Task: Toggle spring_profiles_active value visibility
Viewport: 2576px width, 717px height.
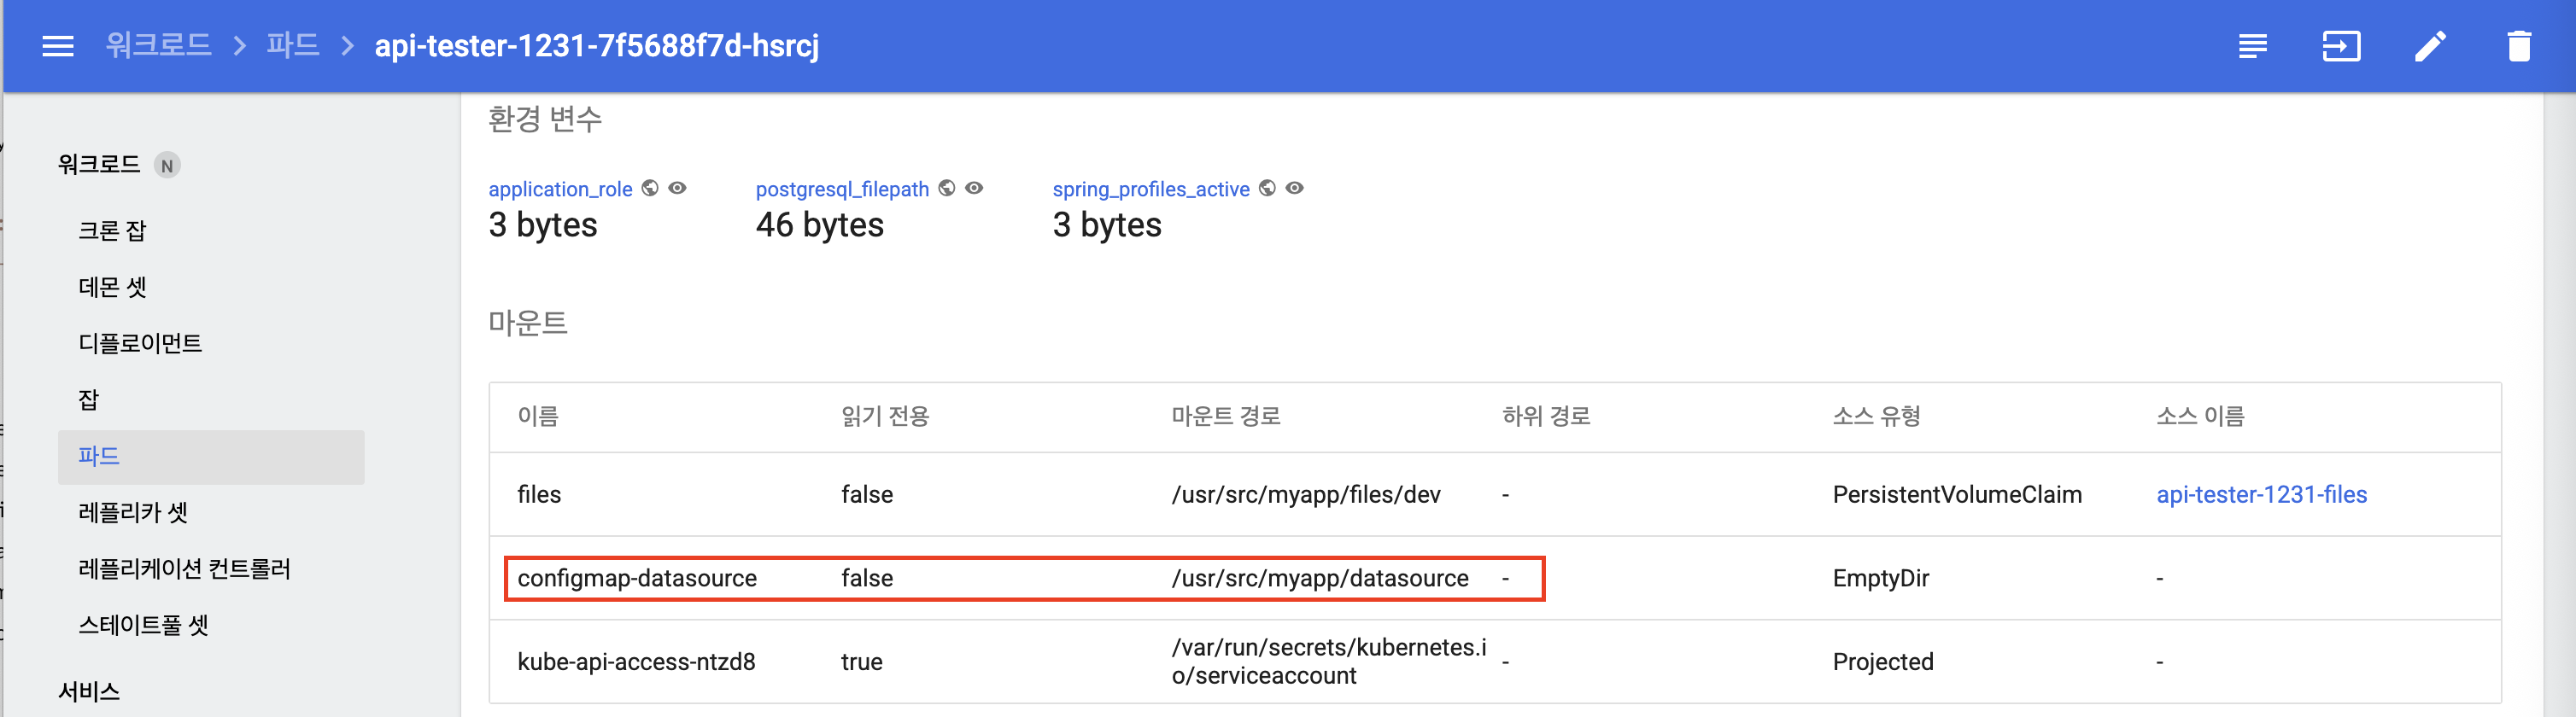Action: click(x=1295, y=188)
